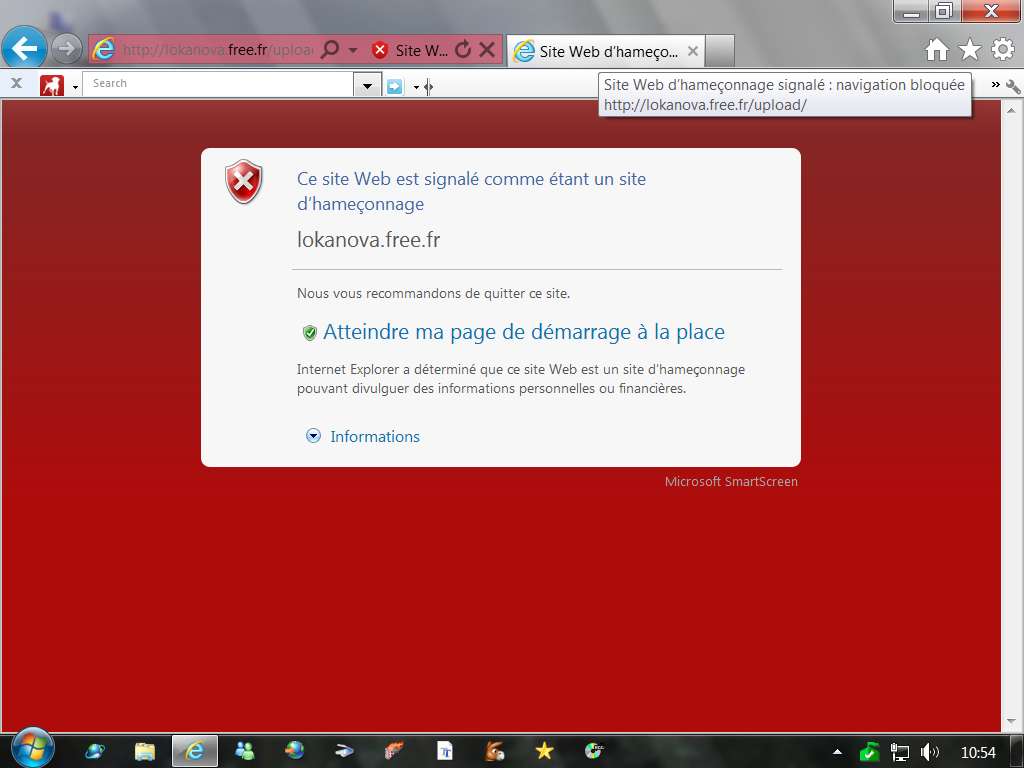Screen dimensions: 1024x768
Task: Open a new blank tab
Action: tap(720, 51)
